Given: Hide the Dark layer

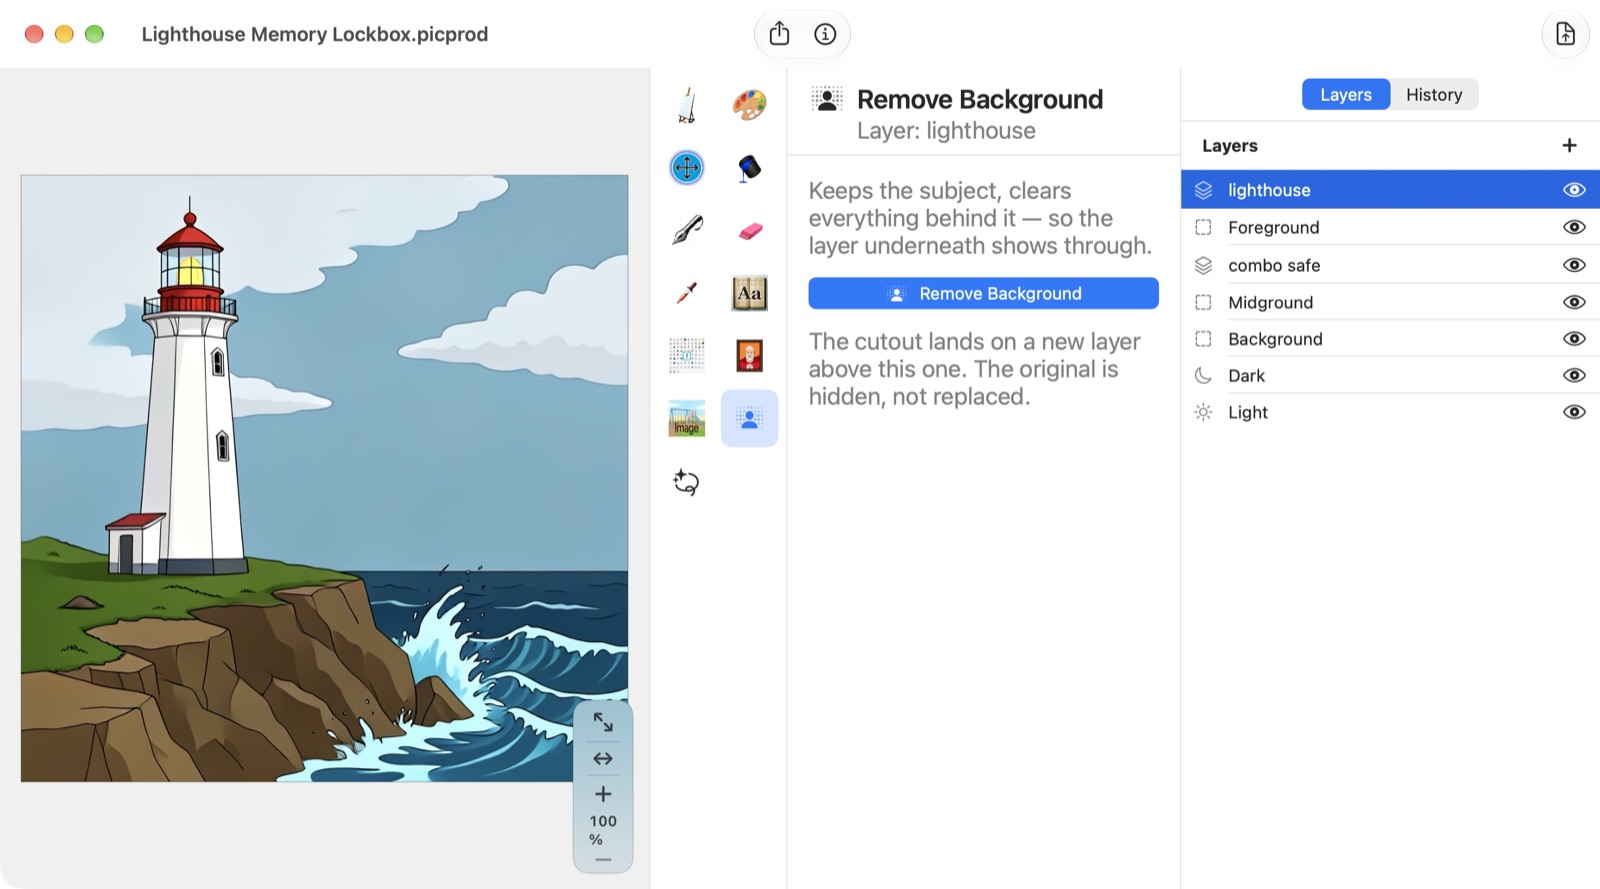Looking at the screenshot, I should point(1574,375).
